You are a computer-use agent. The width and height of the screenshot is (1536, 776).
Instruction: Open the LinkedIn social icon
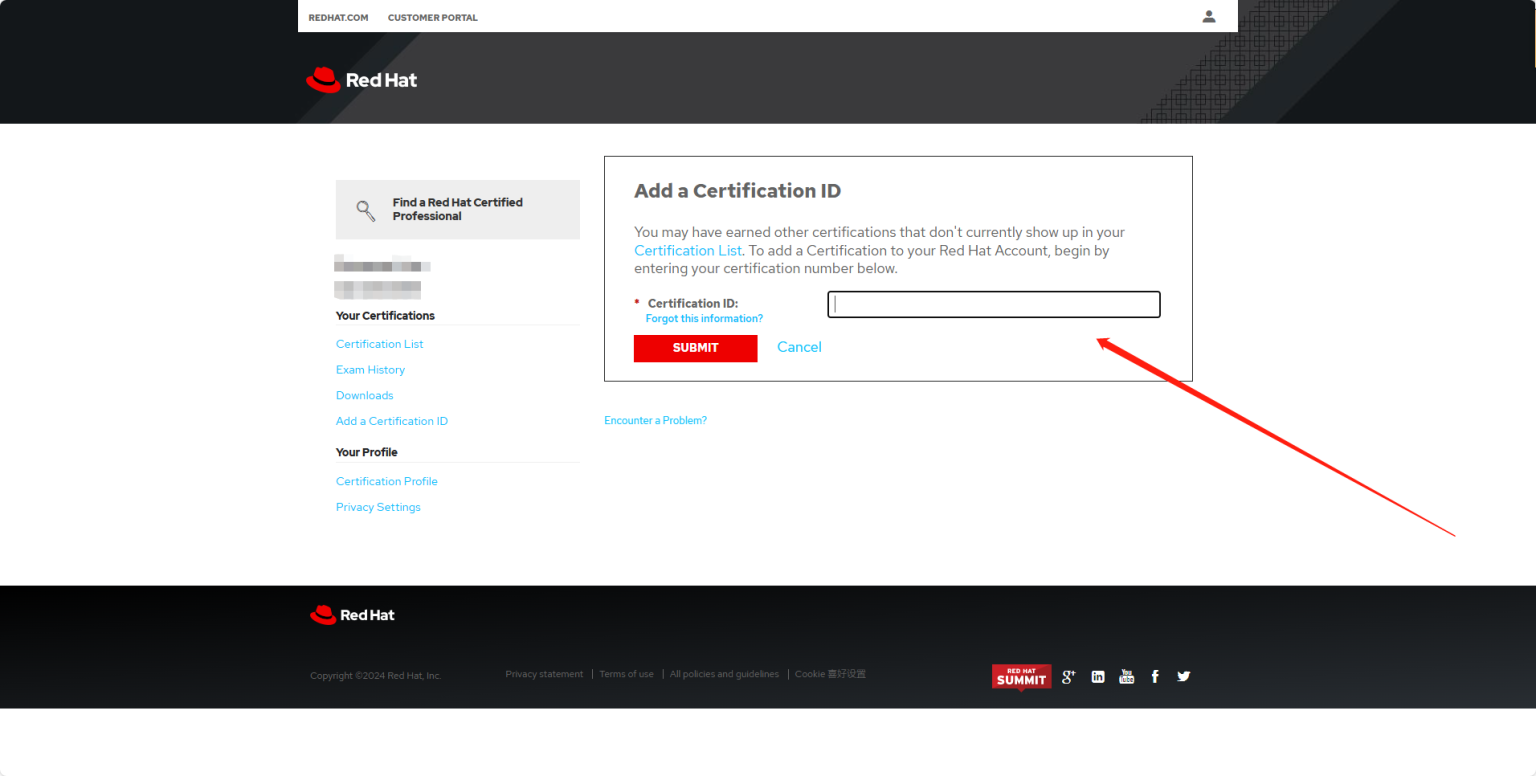1098,677
